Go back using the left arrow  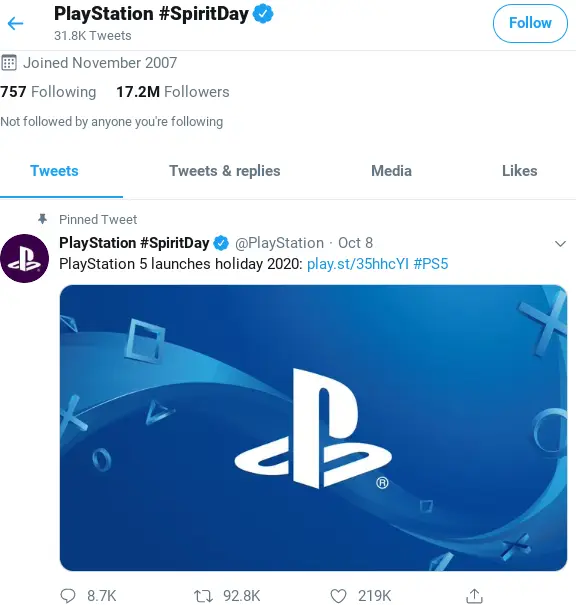click(x=15, y=24)
